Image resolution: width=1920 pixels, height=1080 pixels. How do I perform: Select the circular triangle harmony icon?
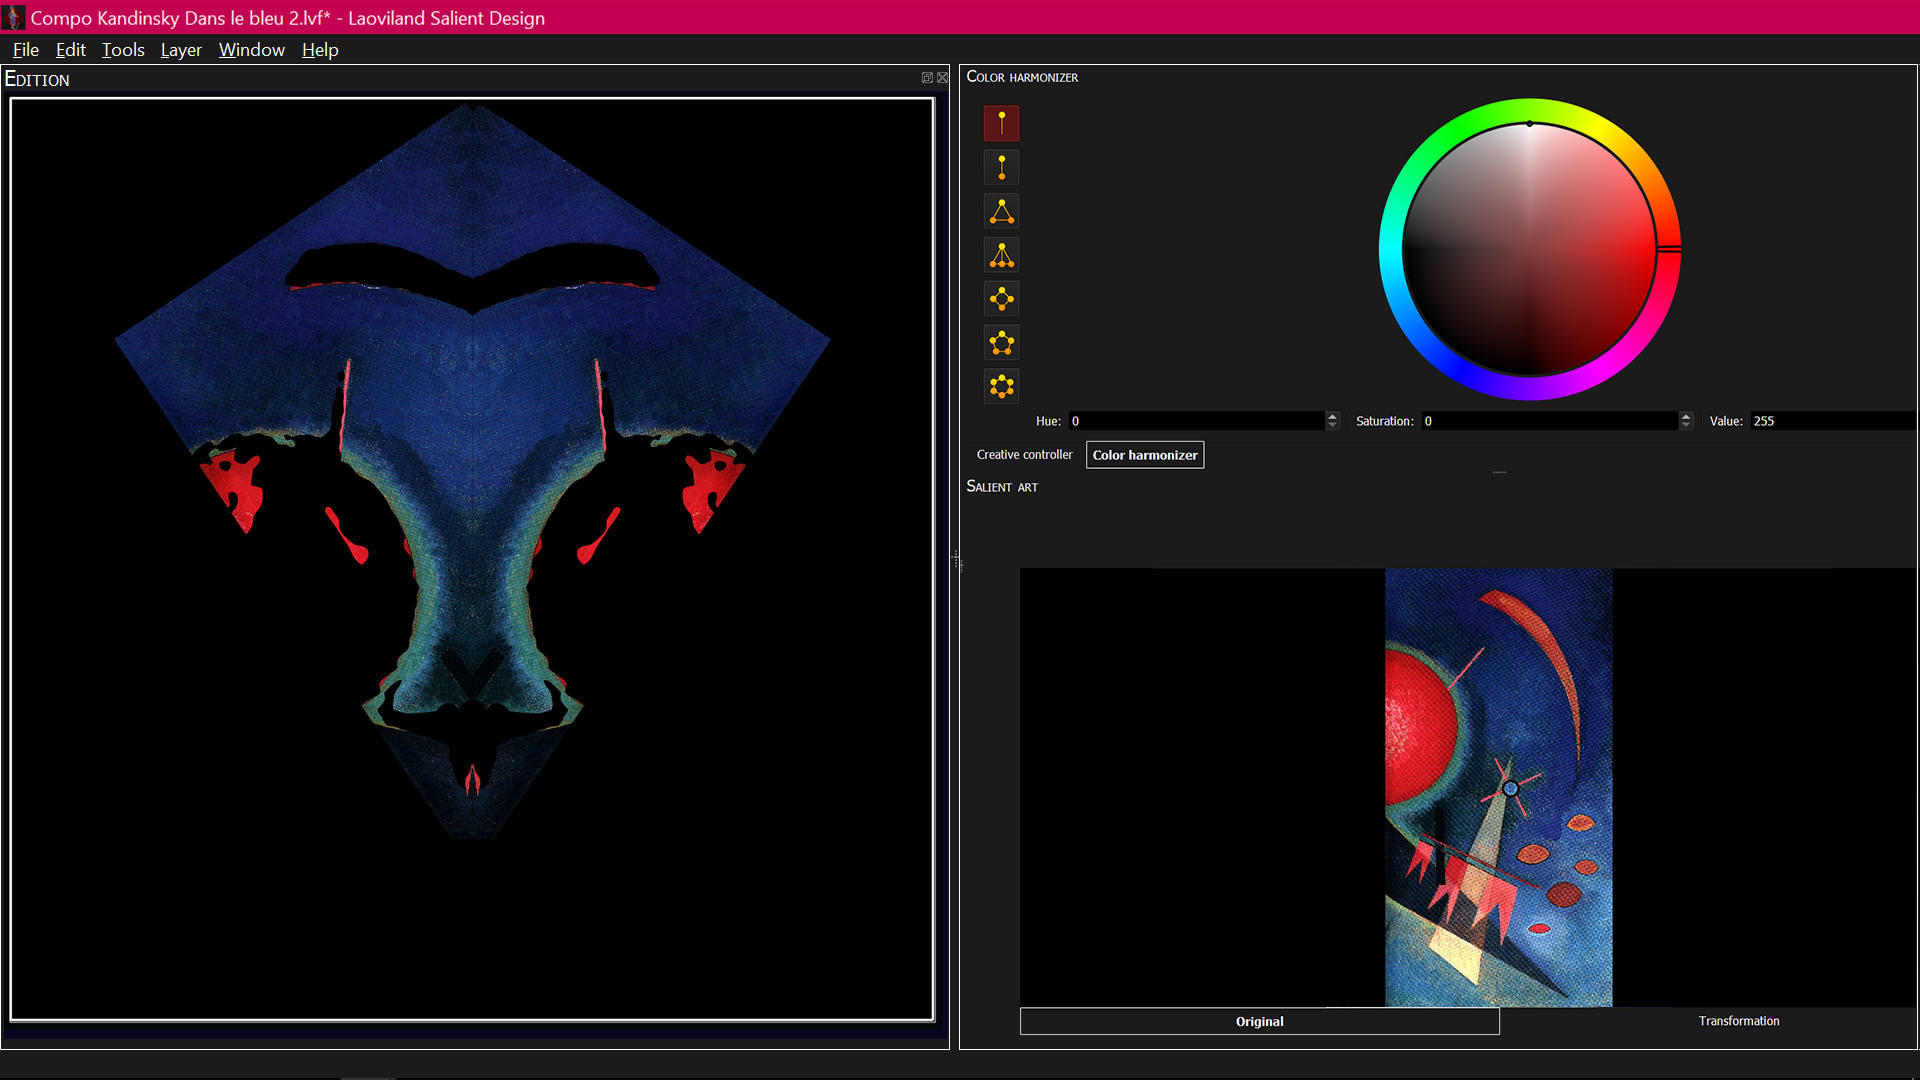pos(1001,211)
